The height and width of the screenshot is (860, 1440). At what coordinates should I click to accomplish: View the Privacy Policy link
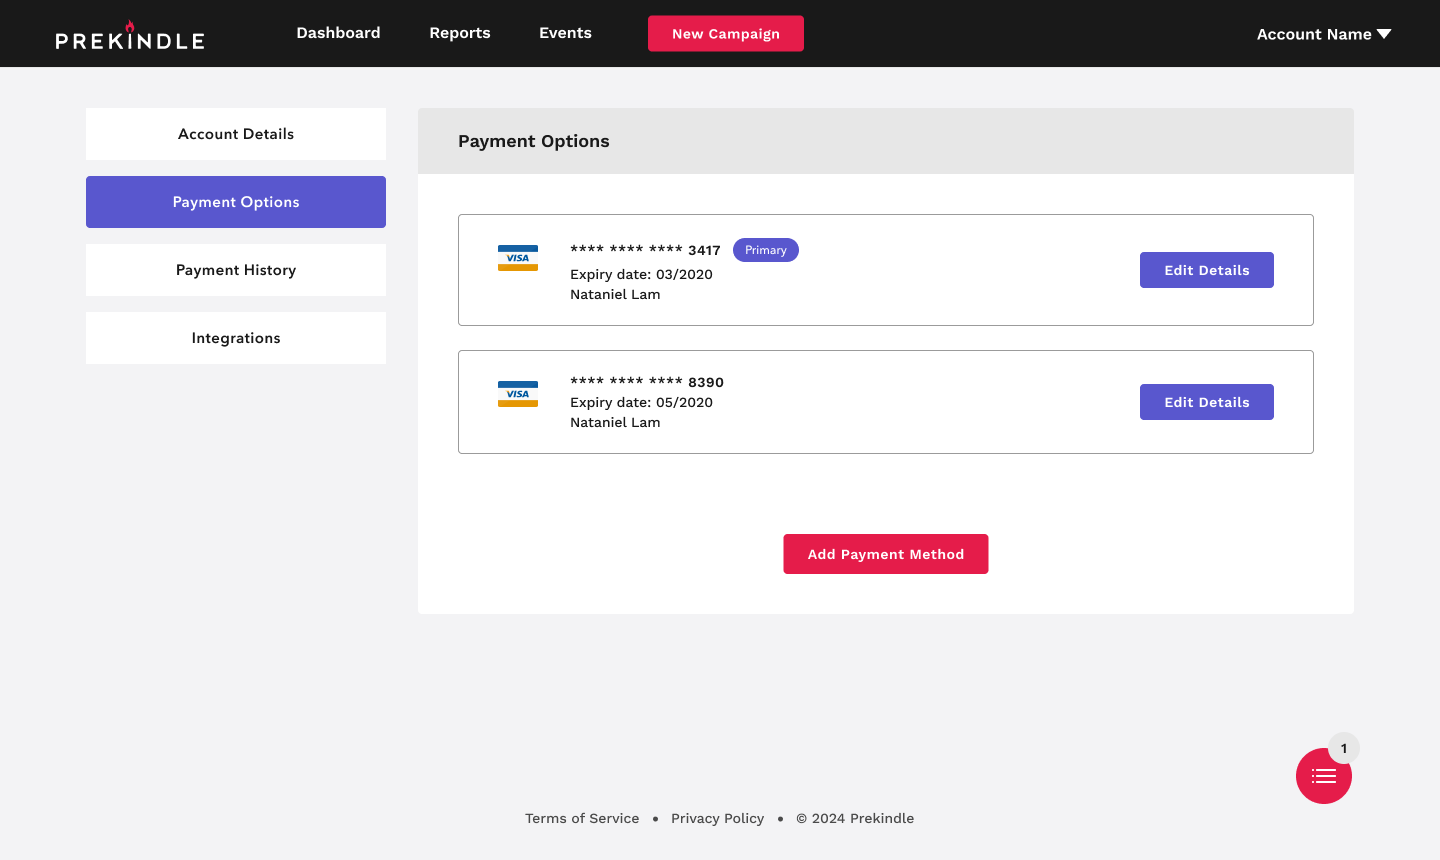point(717,818)
